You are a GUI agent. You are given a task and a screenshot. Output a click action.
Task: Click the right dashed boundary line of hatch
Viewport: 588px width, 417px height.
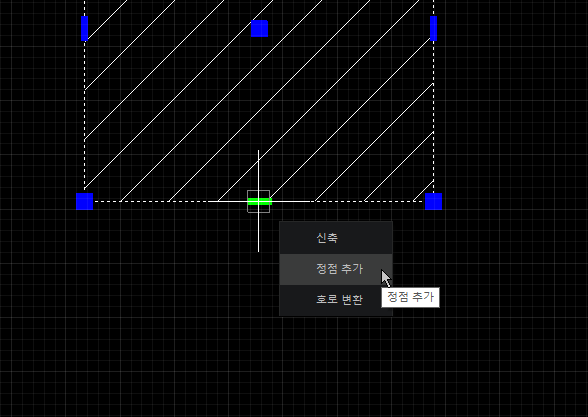point(434,112)
